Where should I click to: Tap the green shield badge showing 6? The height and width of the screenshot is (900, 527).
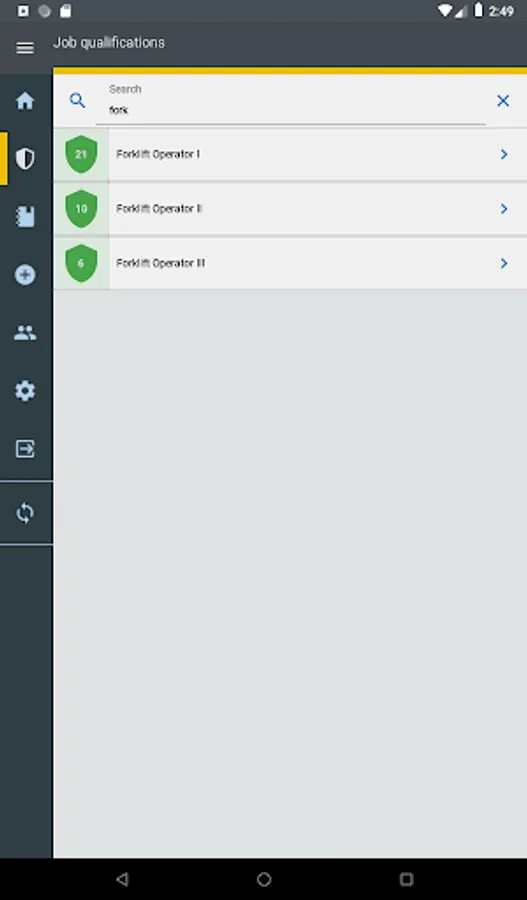[81, 263]
